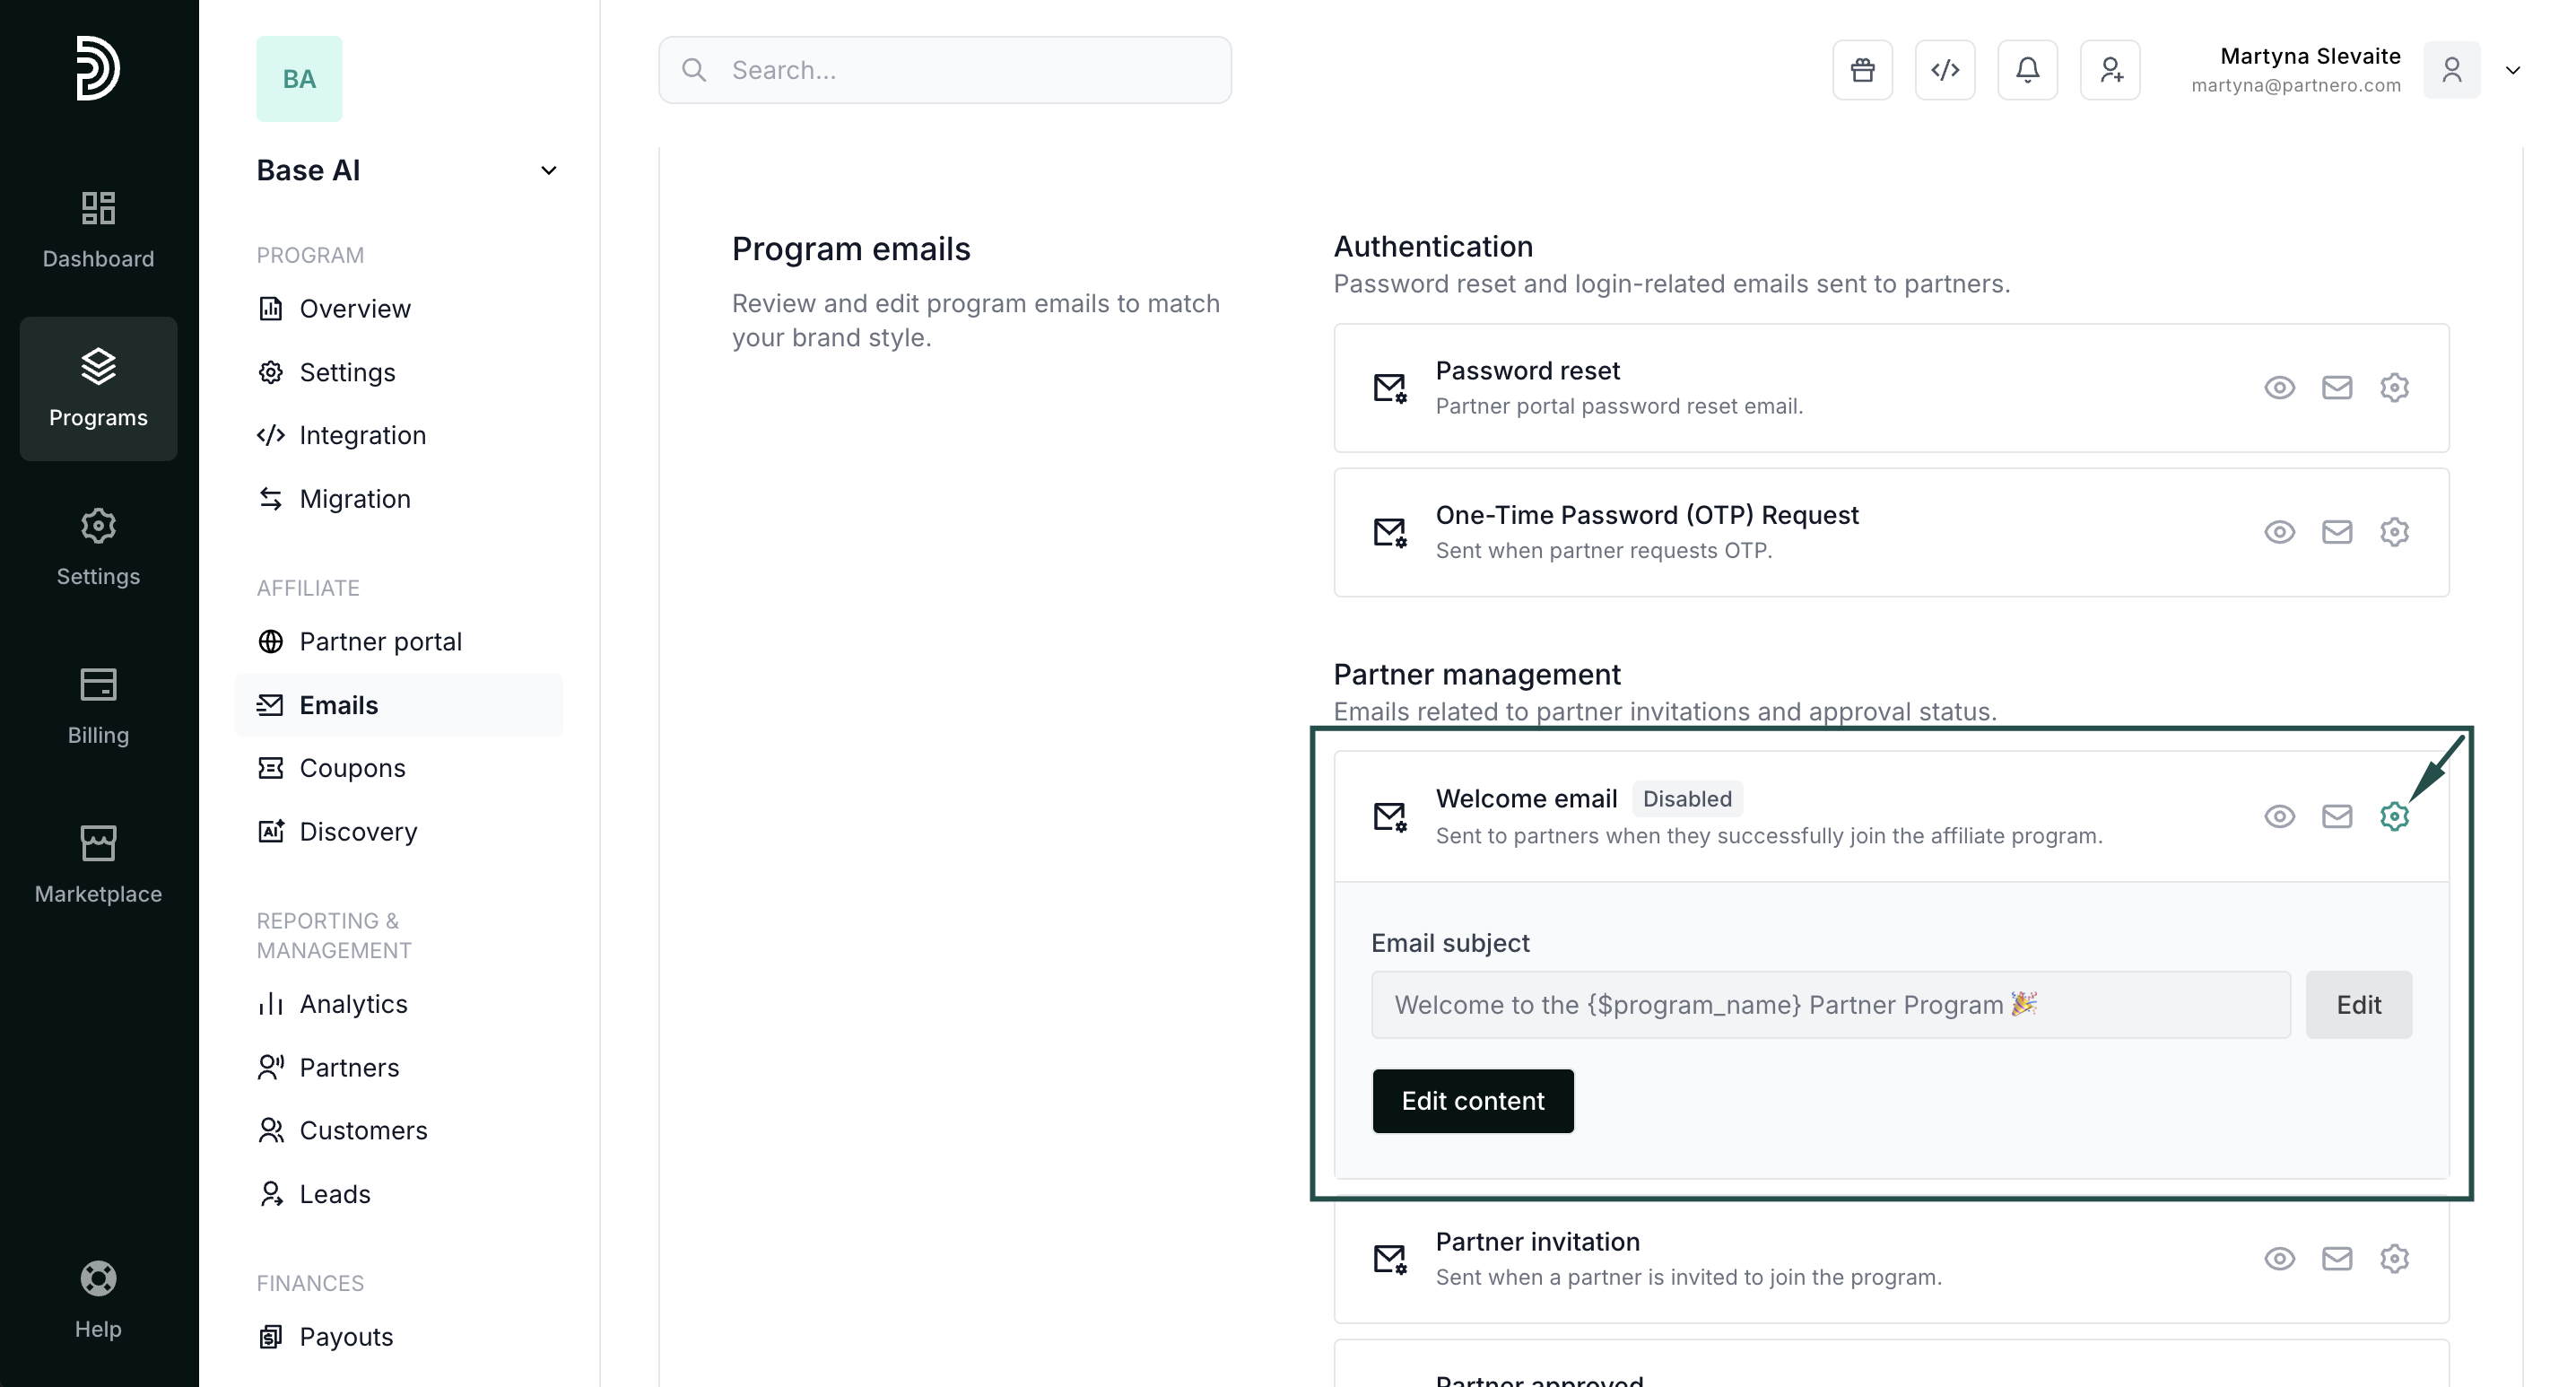Open the Coupons menu item

point(352,768)
